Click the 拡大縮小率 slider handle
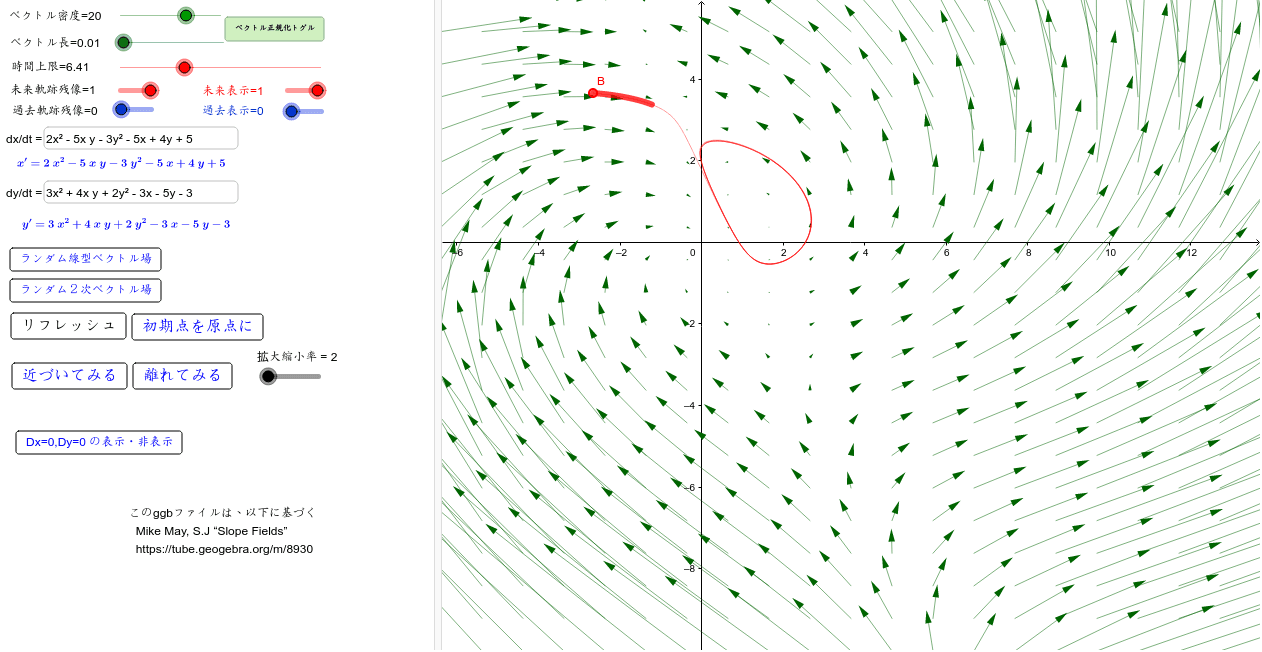 click(268, 376)
